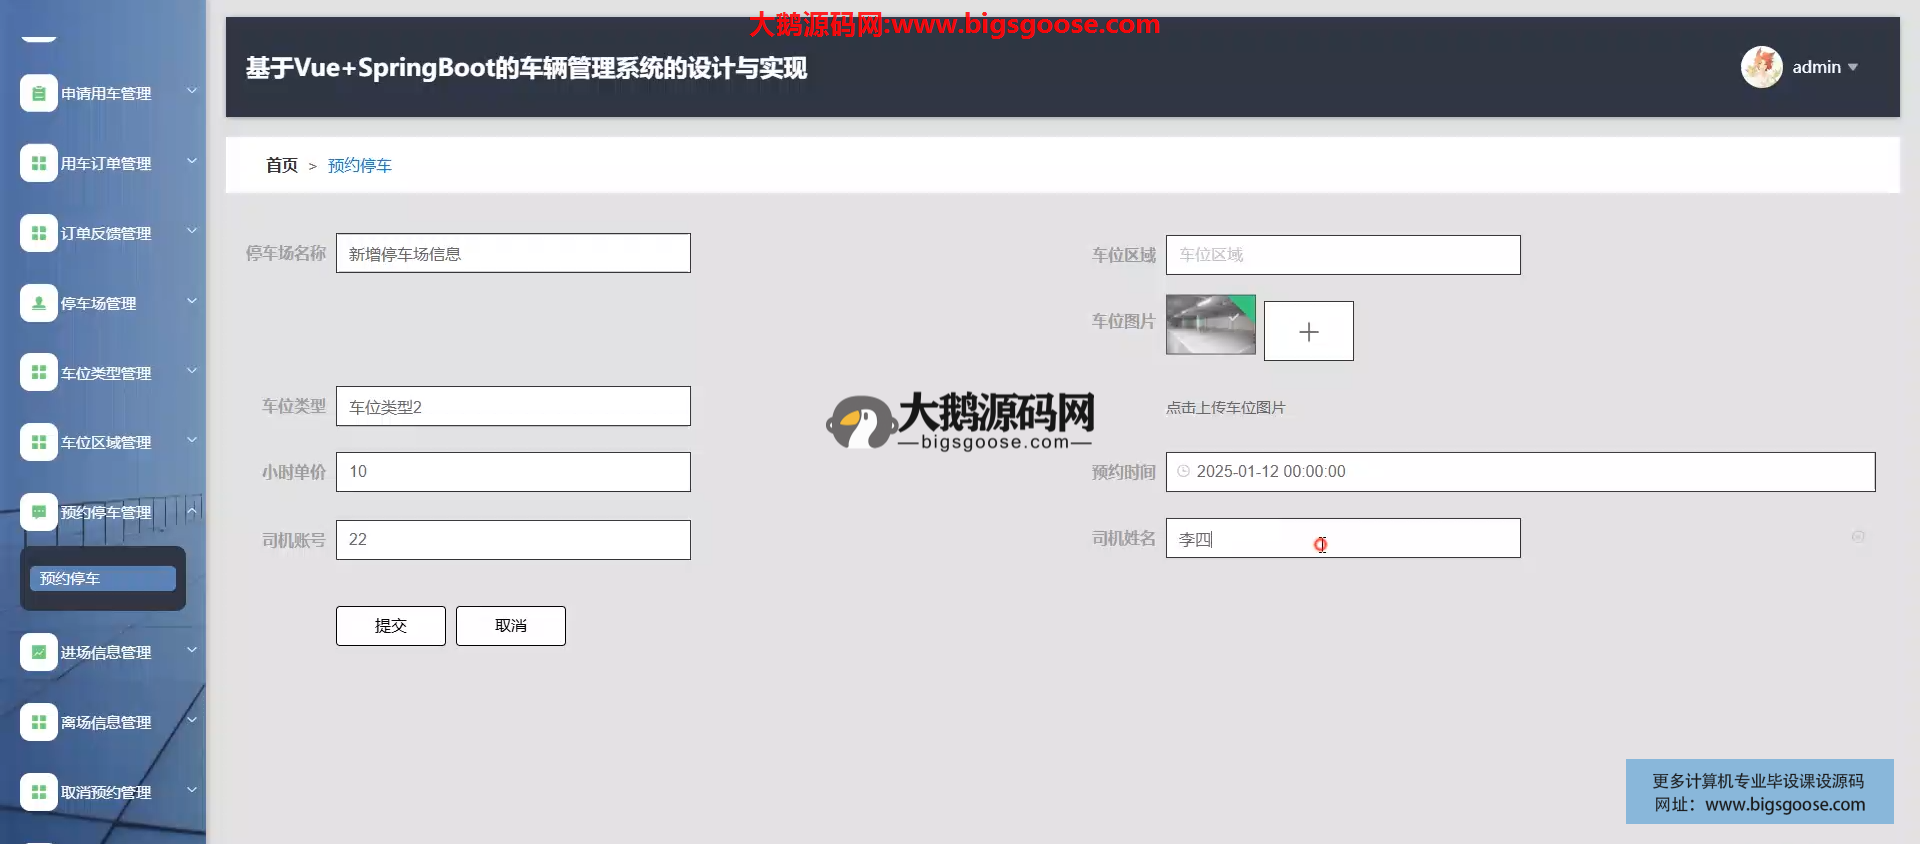This screenshot has width=1920, height=844.
Task: Open the 离场信息管理 menu item
Action: coord(106,722)
